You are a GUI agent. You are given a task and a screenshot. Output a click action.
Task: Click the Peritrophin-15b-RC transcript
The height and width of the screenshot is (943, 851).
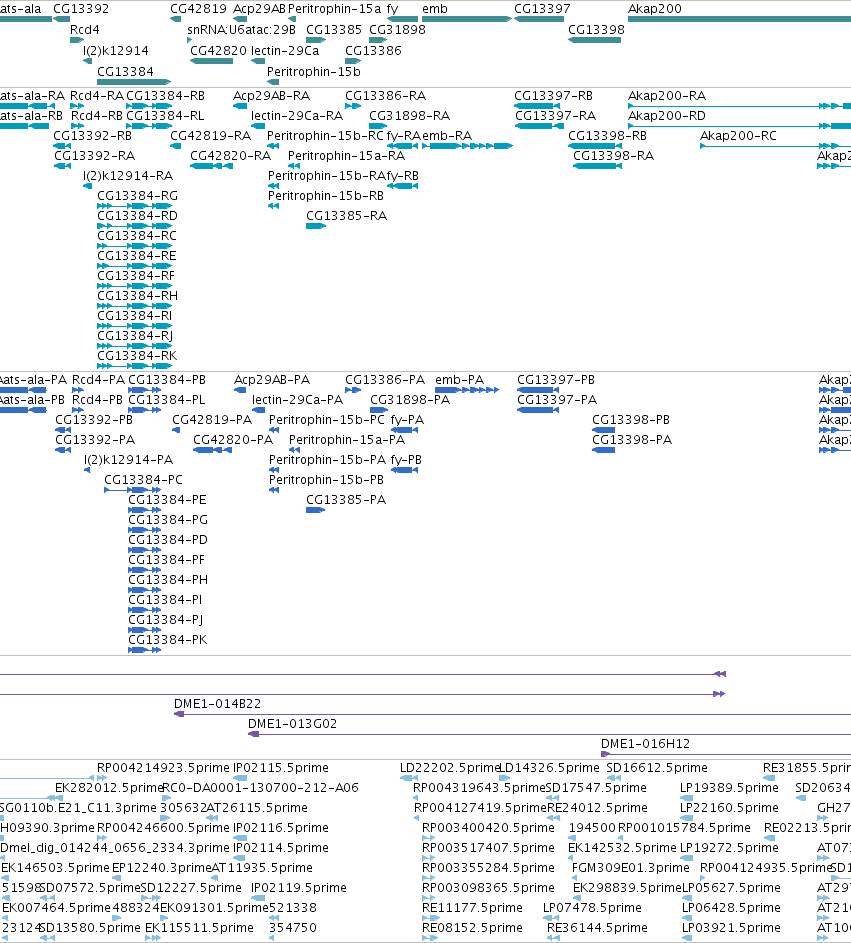pyautogui.click(x=273, y=146)
